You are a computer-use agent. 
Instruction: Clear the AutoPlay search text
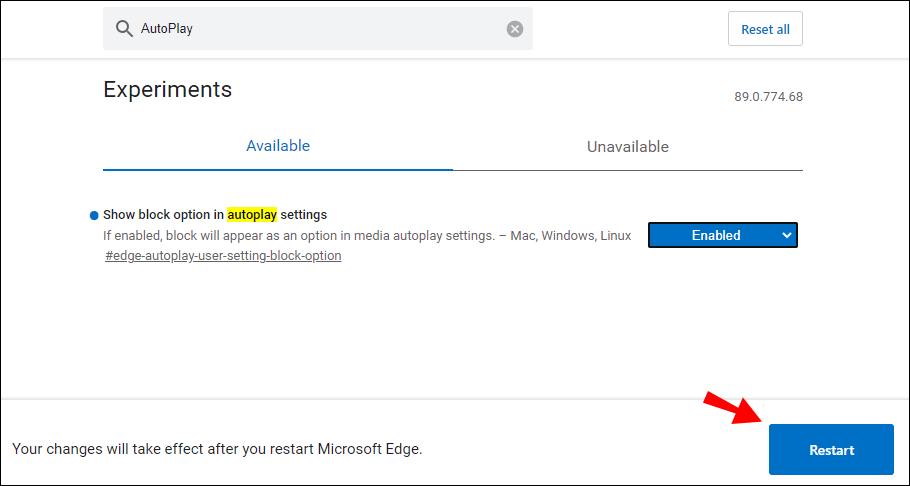pos(515,29)
